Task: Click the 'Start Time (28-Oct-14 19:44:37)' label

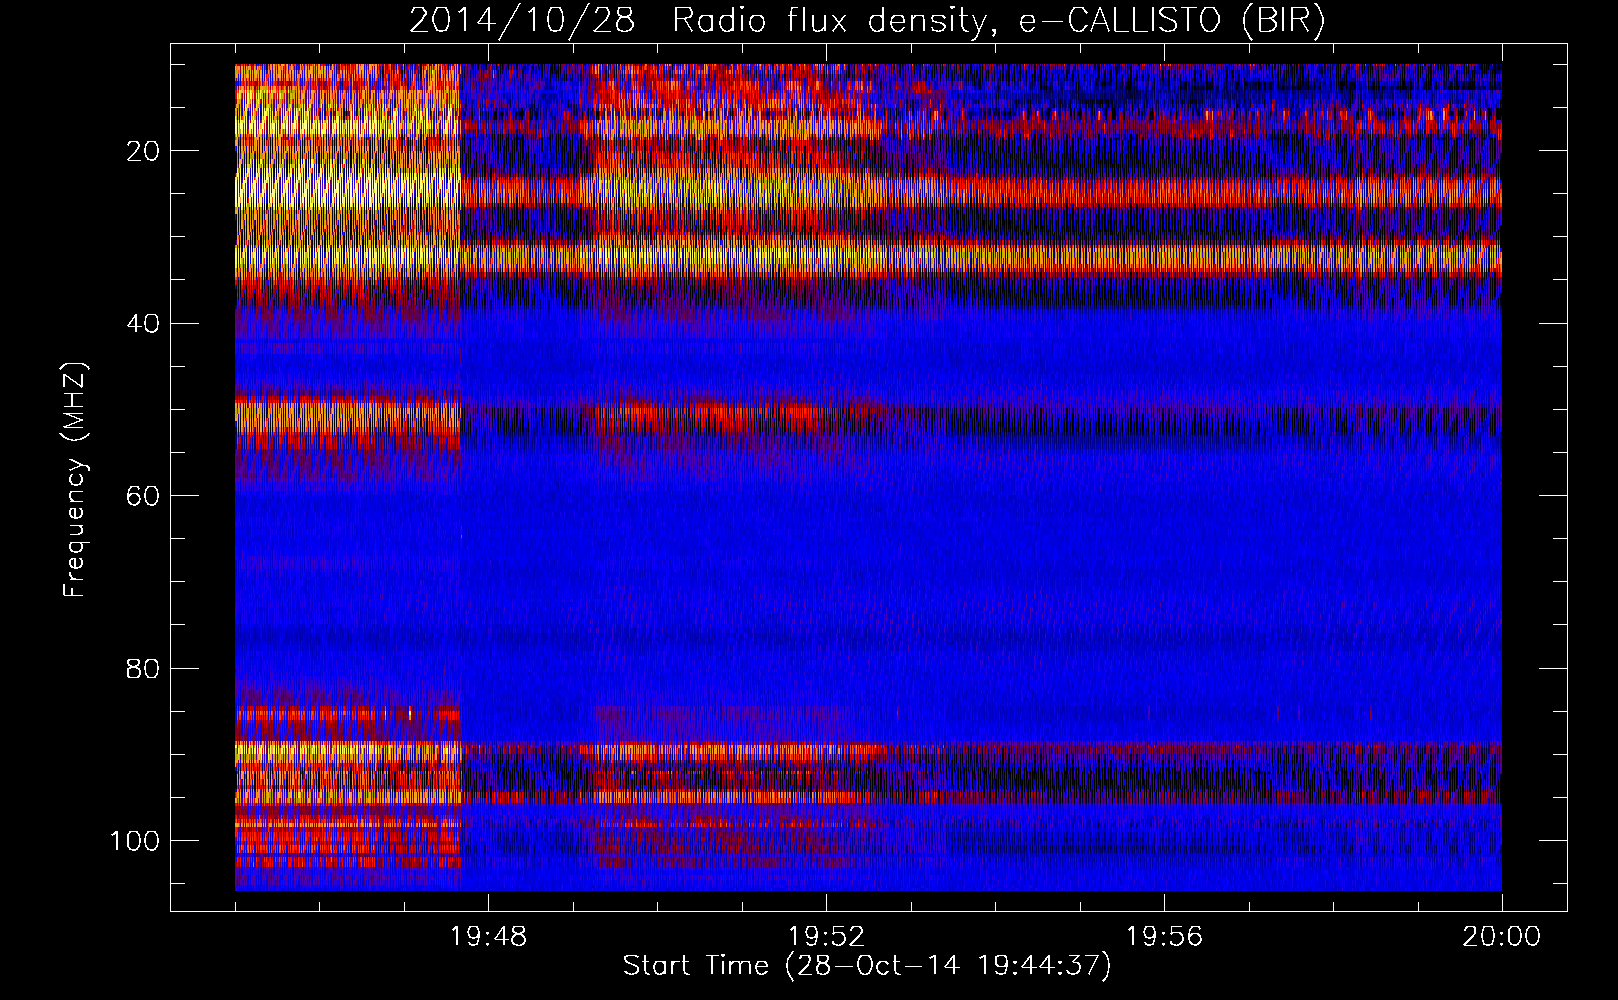Action: click(x=867, y=966)
